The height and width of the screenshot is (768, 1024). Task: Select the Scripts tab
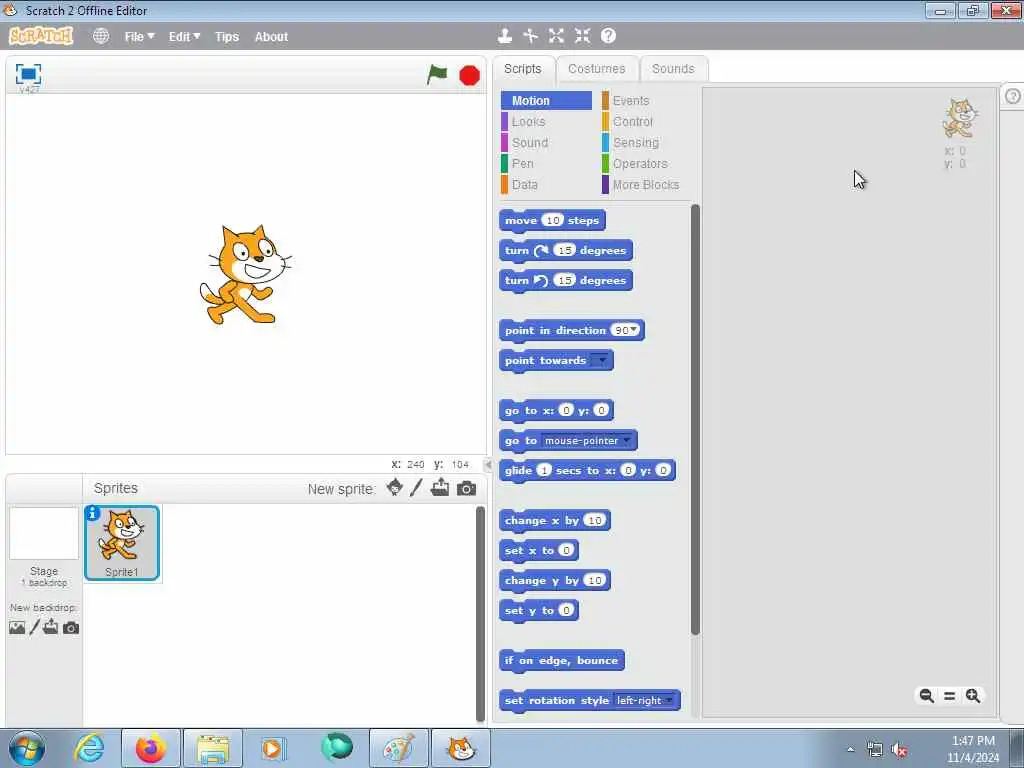(x=522, y=69)
